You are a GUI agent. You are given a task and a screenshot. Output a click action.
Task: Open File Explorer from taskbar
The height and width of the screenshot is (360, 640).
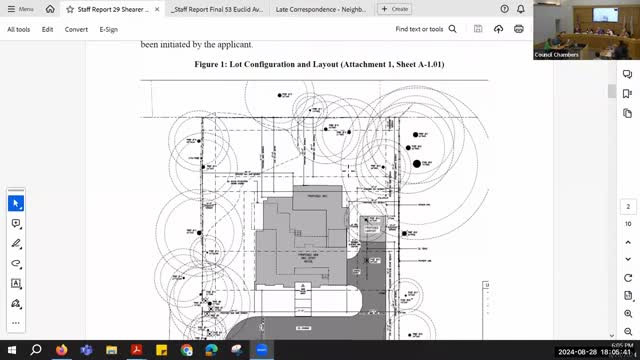pos(111,350)
